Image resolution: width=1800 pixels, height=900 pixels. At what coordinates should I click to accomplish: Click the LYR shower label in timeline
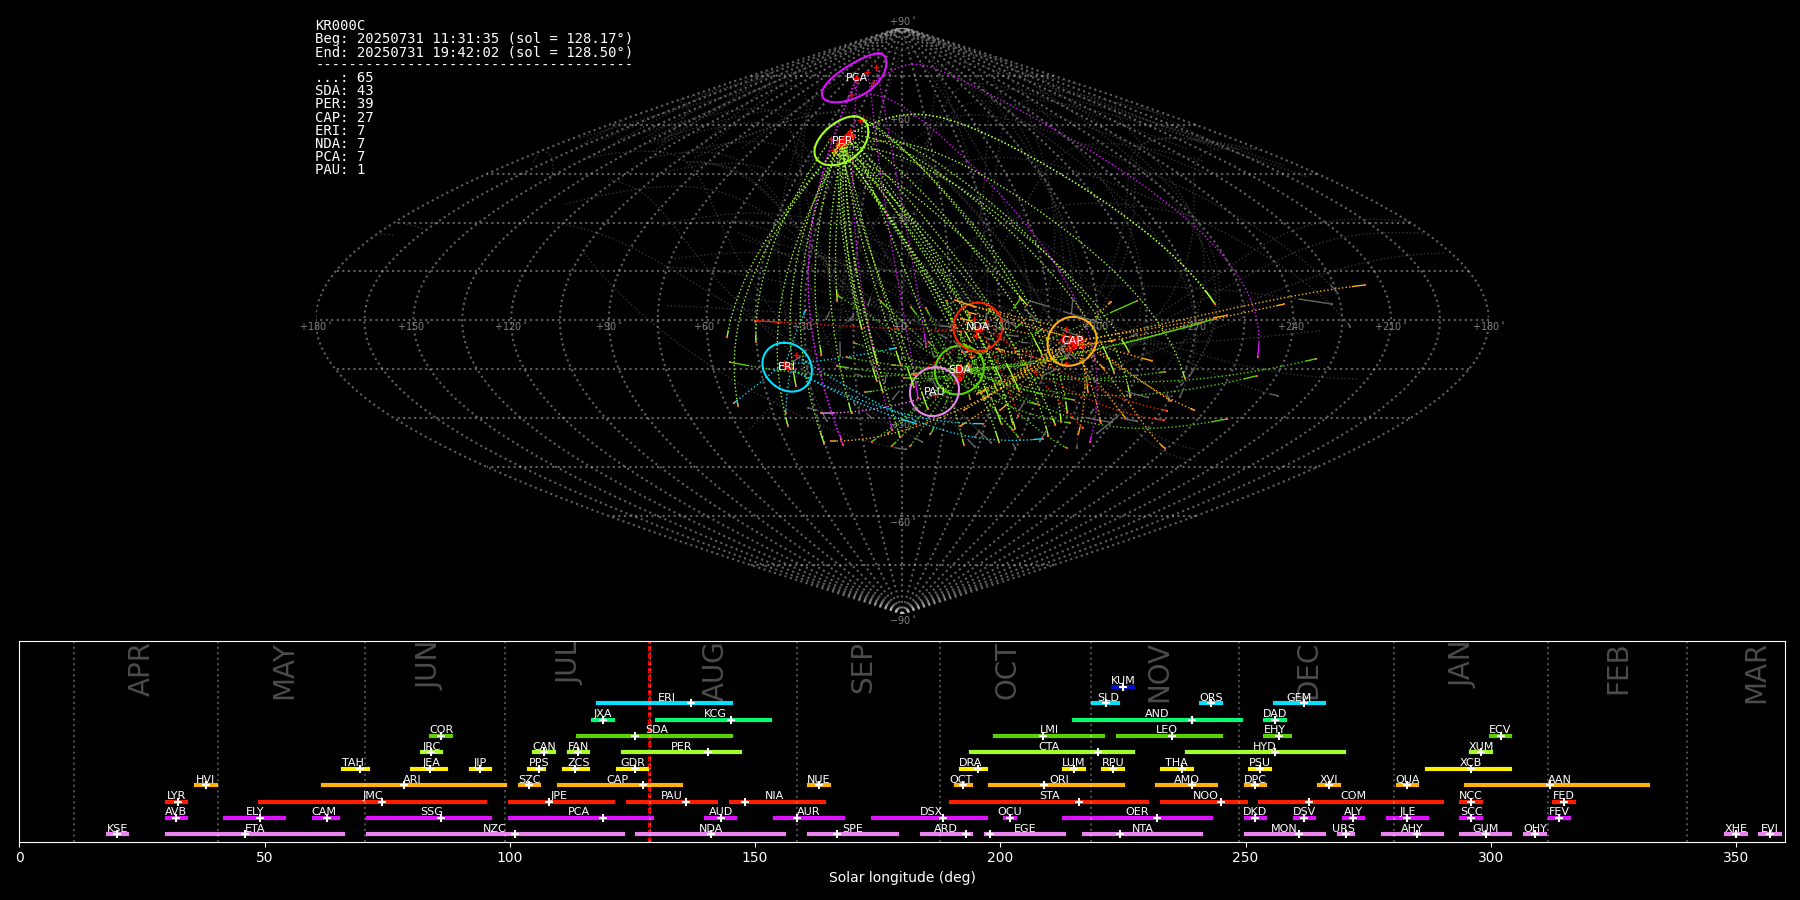(176, 796)
